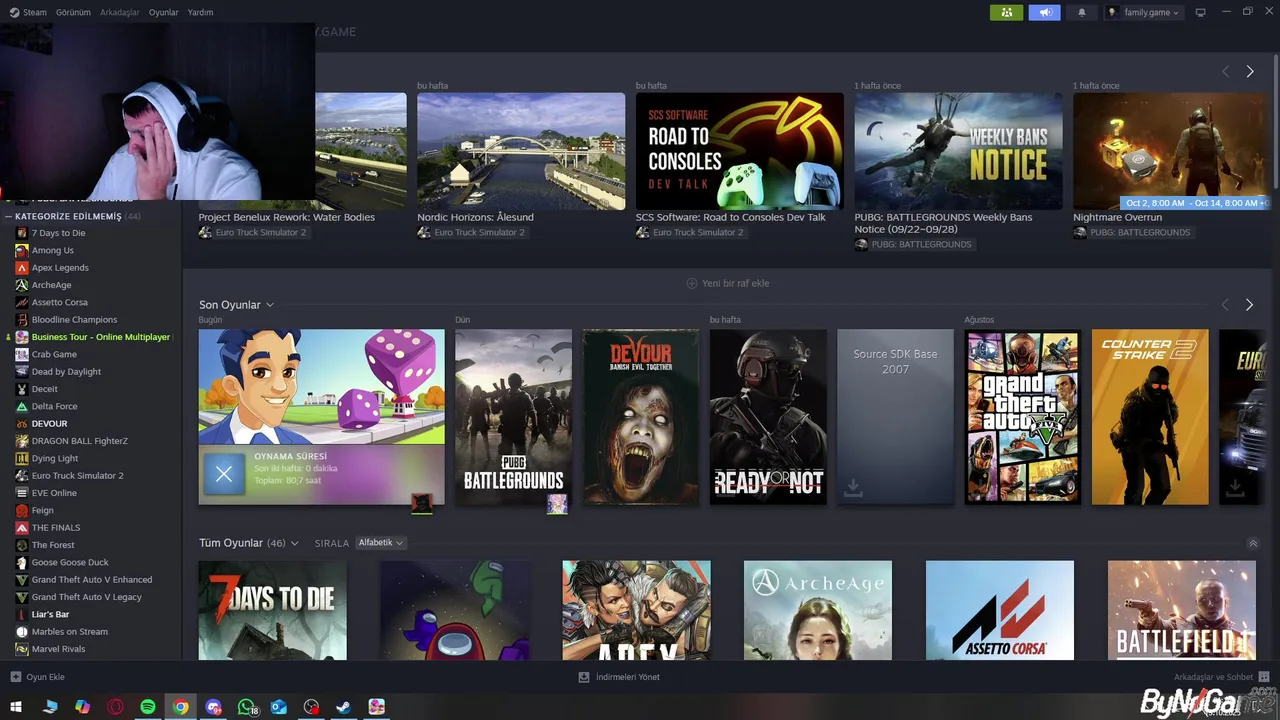Select DEVOUR in the game list
The height and width of the screenshot is (720, 1280).
click(x=49, y=423)
